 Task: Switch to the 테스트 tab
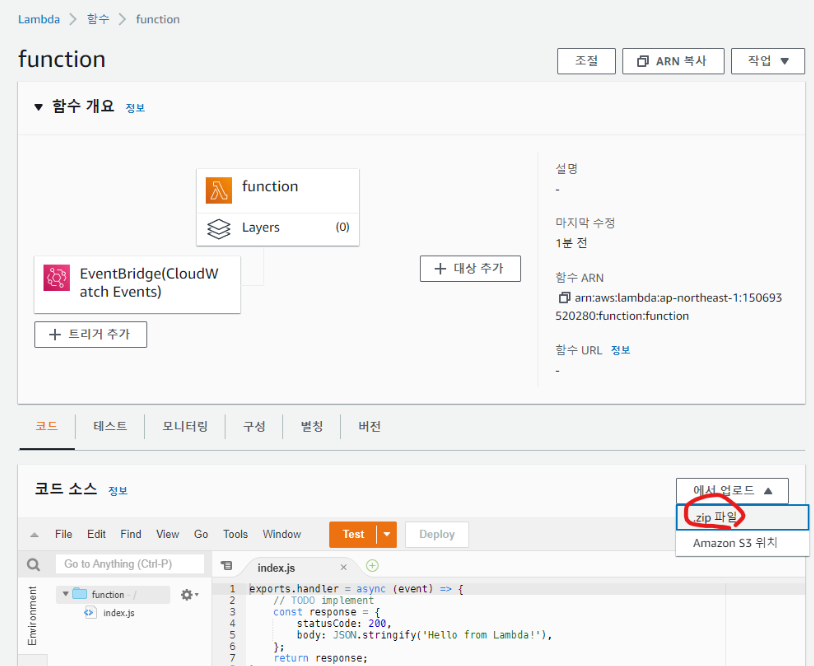pyautogui.click(x=110, y=427)
